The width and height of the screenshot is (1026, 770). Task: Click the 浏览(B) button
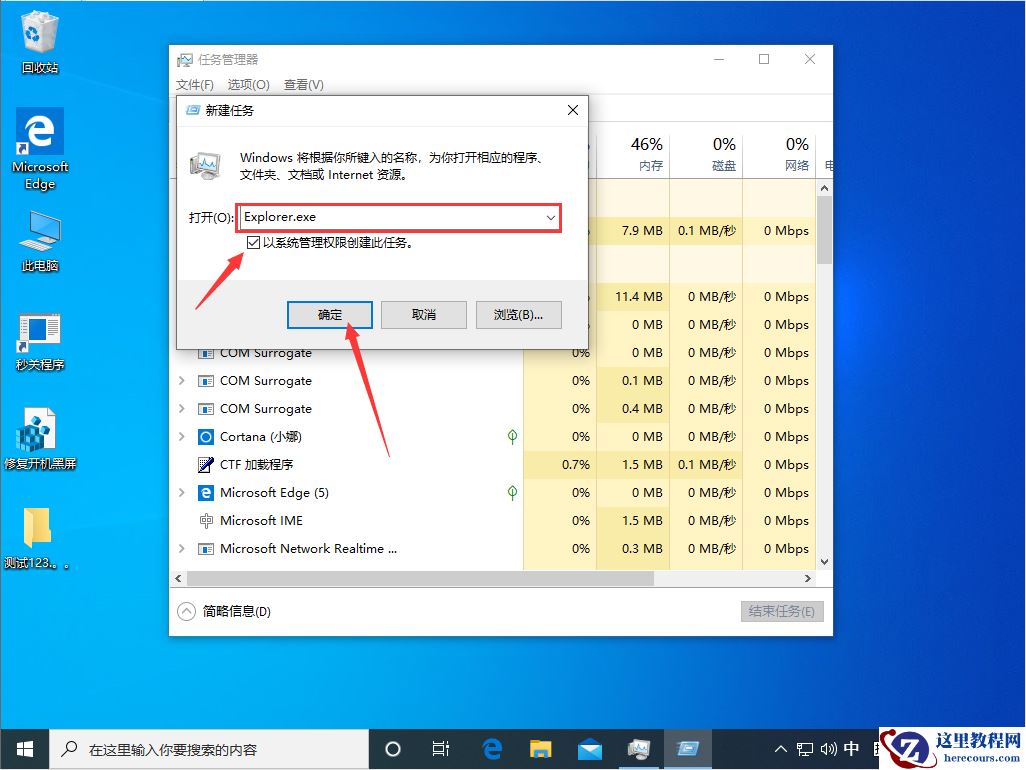coord(518,314)
